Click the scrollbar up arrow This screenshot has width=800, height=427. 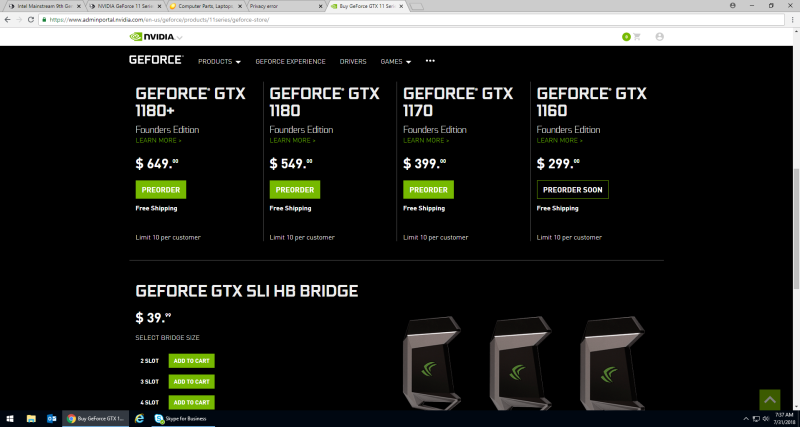click(x=796, y=31)
